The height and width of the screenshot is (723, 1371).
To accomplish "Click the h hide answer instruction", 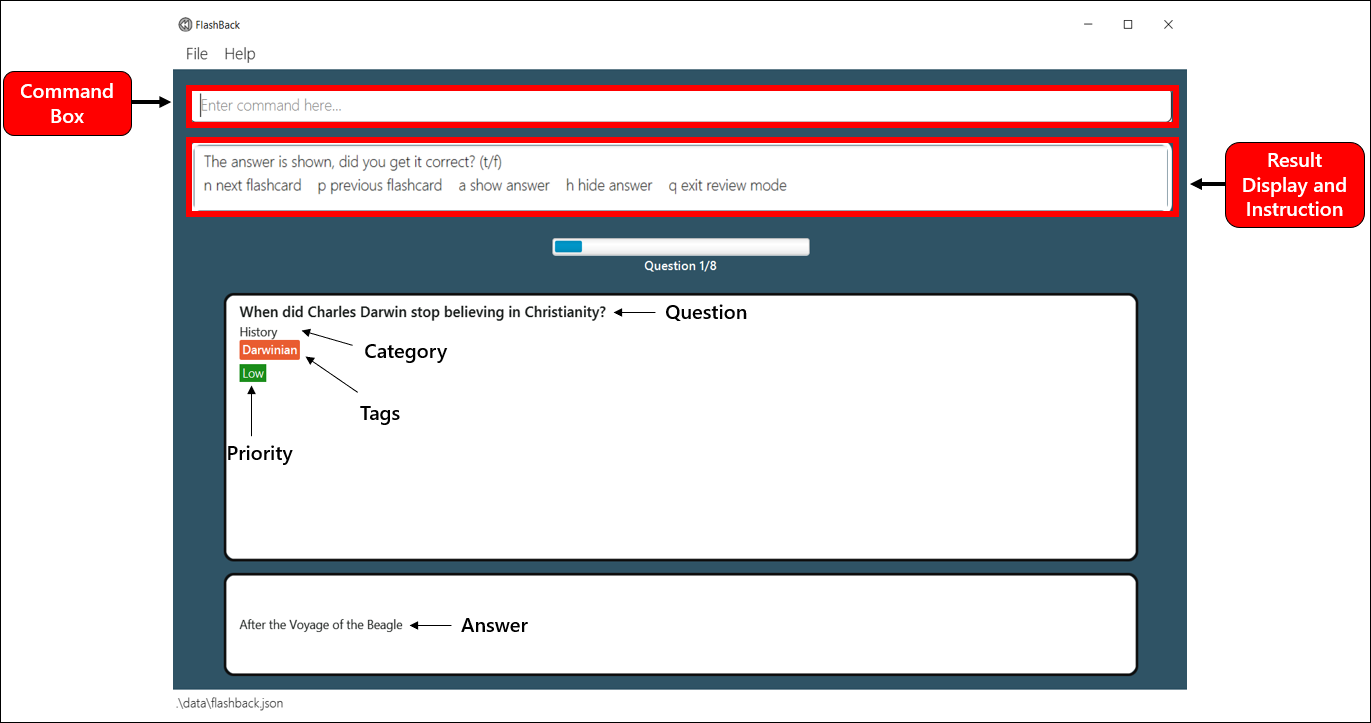I will point(609,185).
